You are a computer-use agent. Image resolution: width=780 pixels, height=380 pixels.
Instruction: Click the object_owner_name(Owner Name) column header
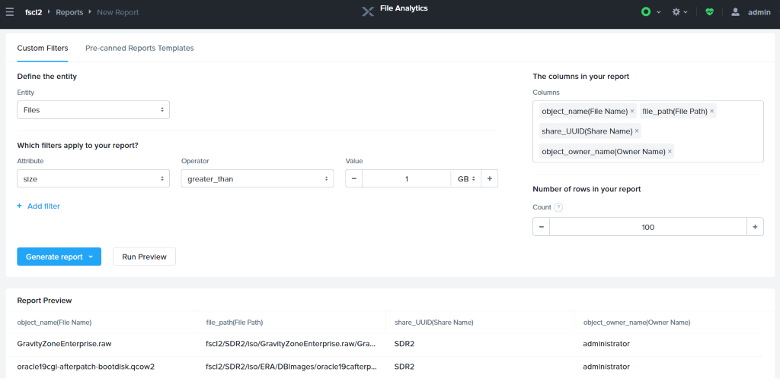pos(637,322)
